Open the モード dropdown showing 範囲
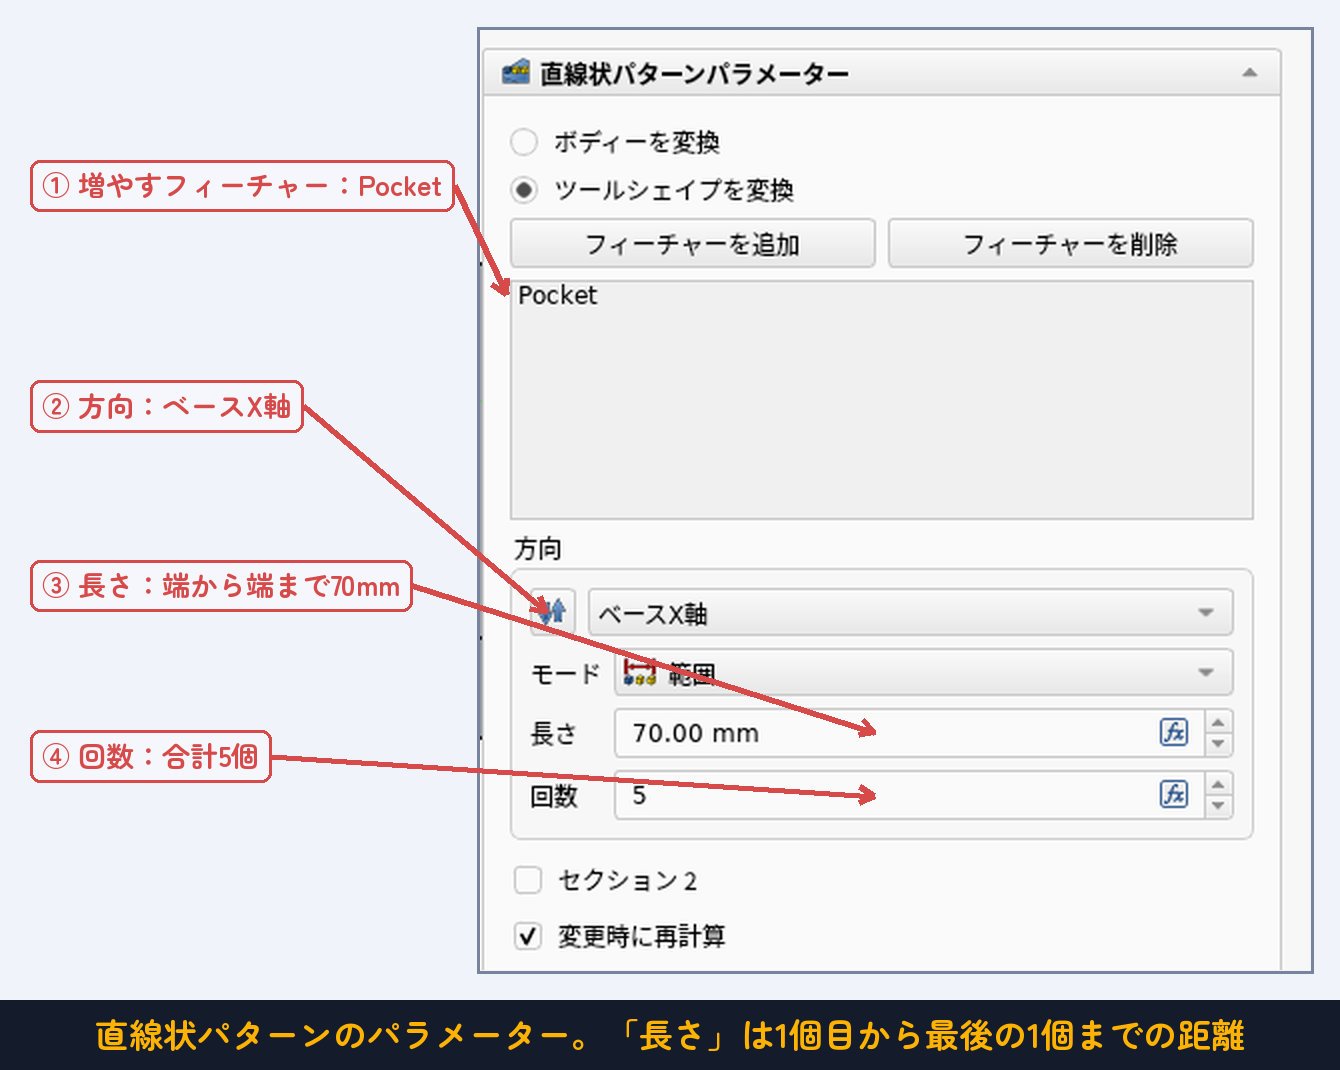 pyautogui.click(x=923, y=672)
